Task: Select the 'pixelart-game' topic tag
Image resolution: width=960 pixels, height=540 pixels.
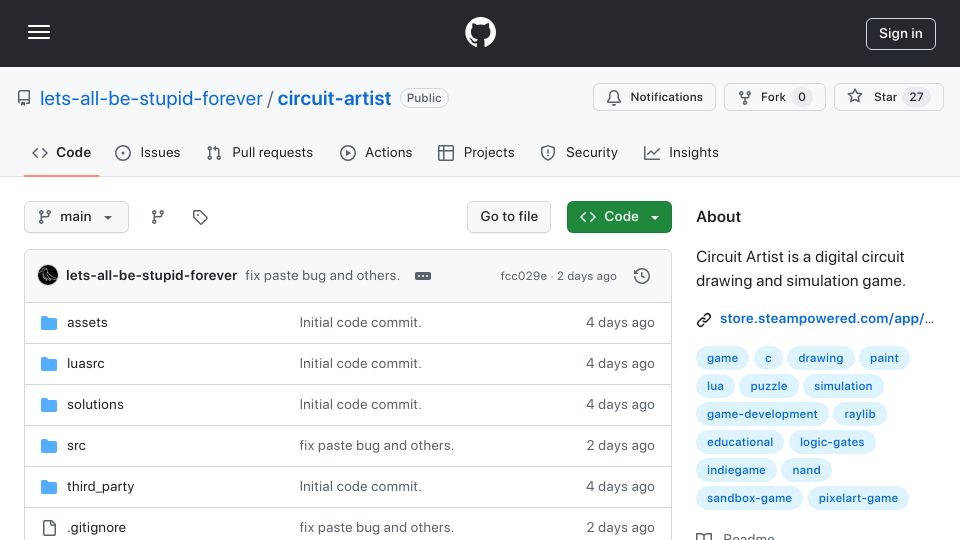Action: coord(858,498)
